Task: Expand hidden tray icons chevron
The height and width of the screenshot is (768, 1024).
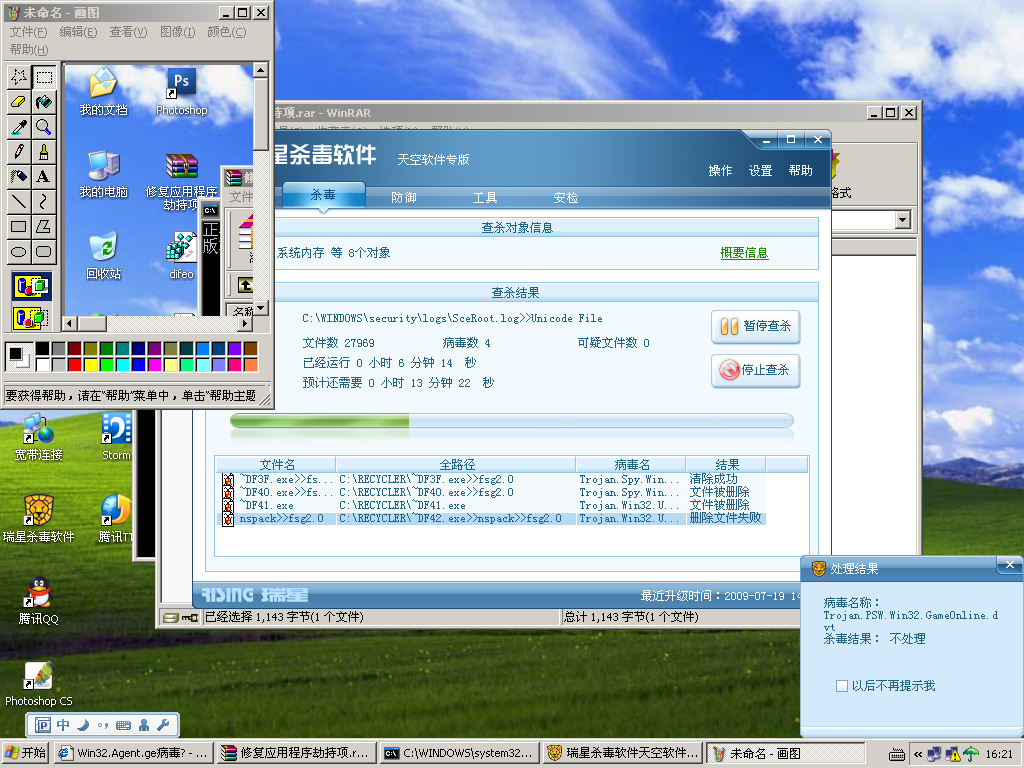Action: 918,754
